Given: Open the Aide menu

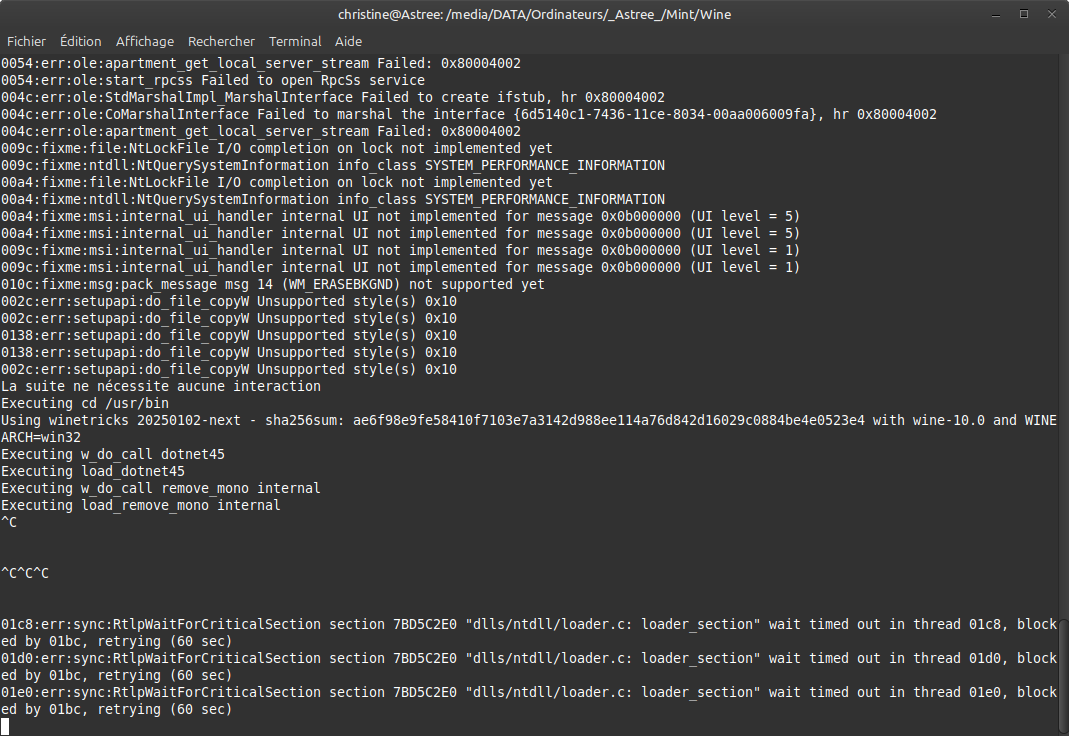Looking at the screenshot, I should pos(348,41).
